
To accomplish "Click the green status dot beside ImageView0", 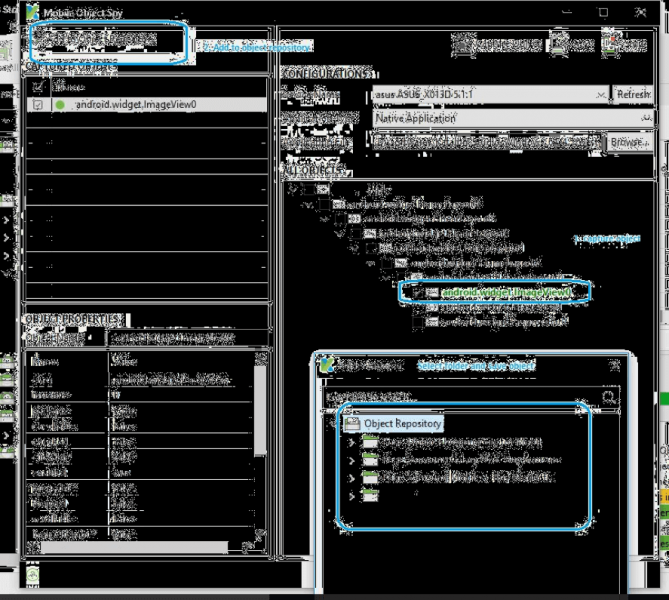I will 60,104.
